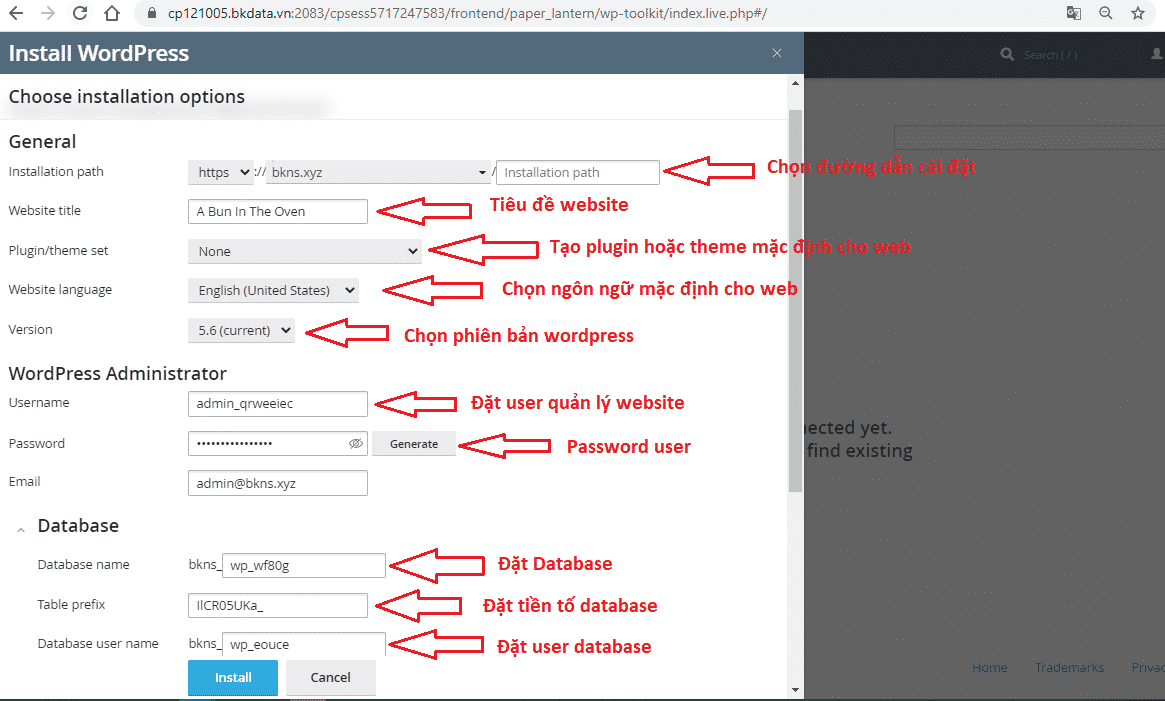The image size is (1165, 701).
Task: Click the padlock site info icon
Action: tap(152, 13)
